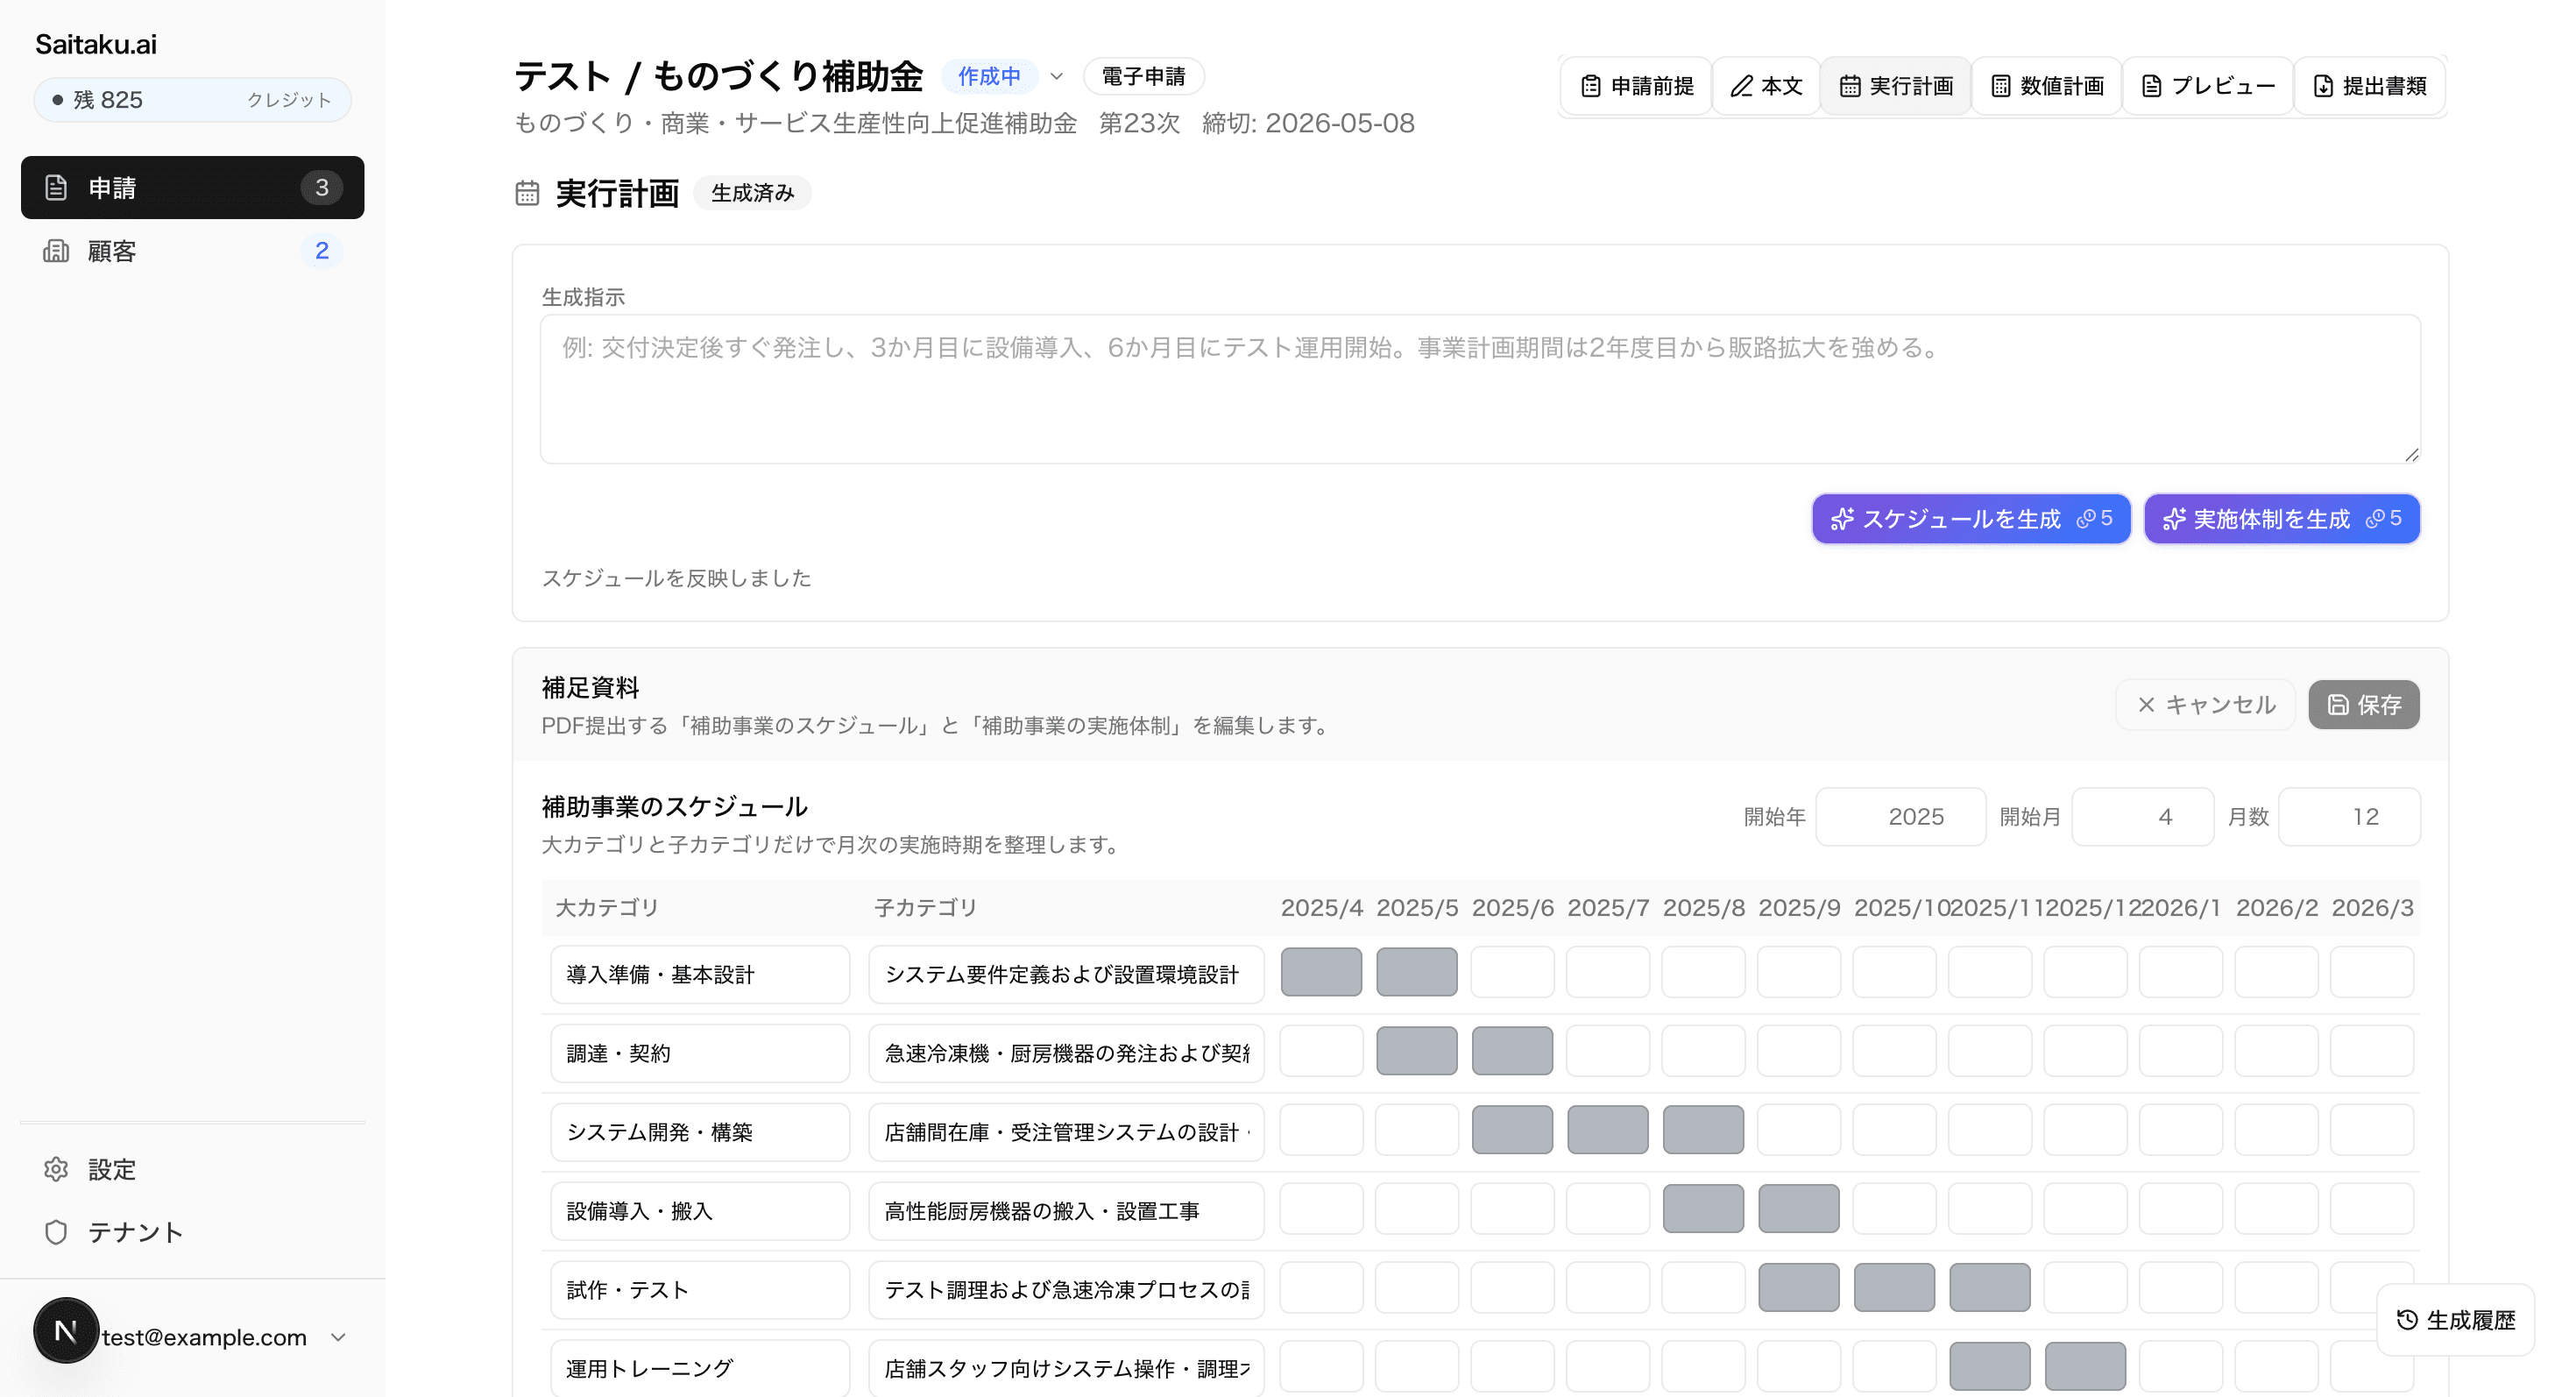Edit the 導入準備・基本設計 category field
The height and width of the screenshot is (1397, 2576).
pyautogui.click(x=700, y=974)
